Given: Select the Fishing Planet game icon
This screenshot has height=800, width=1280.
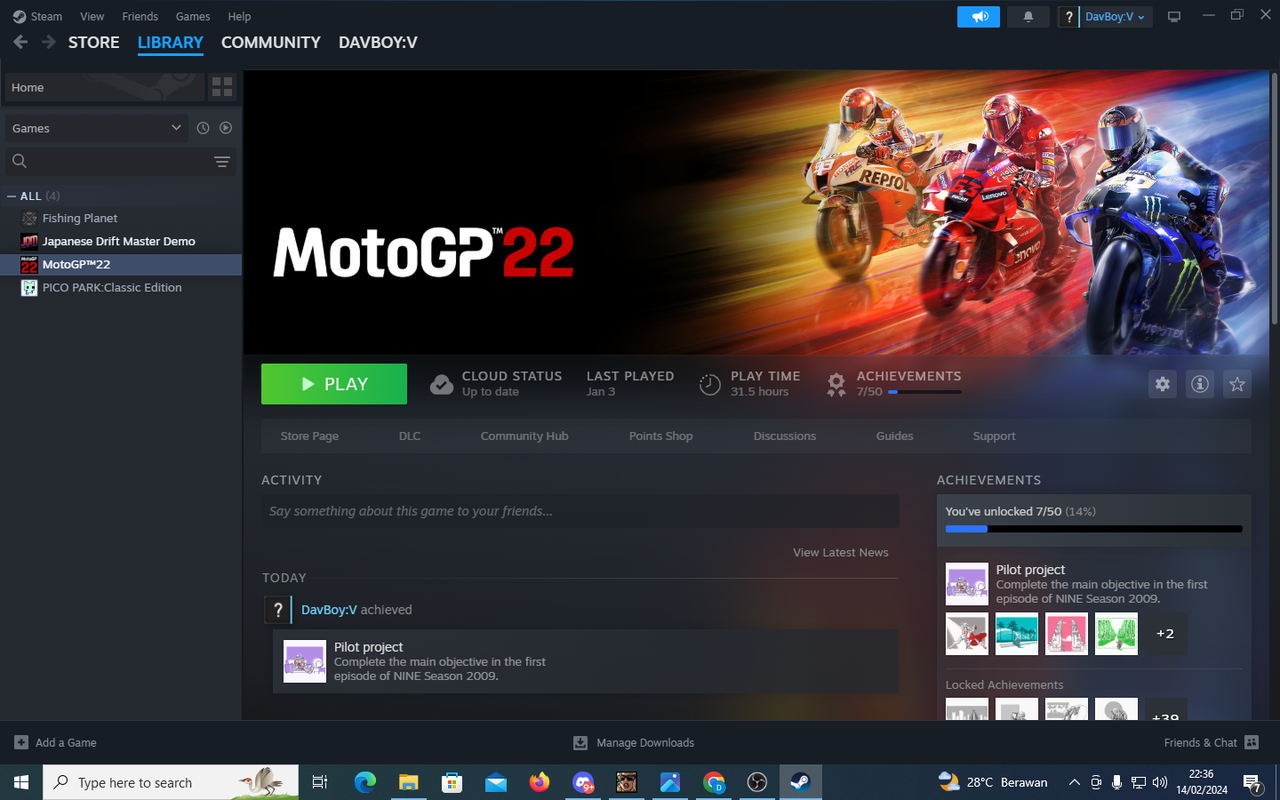Looking at the screenshot, I should coord(29,218).
